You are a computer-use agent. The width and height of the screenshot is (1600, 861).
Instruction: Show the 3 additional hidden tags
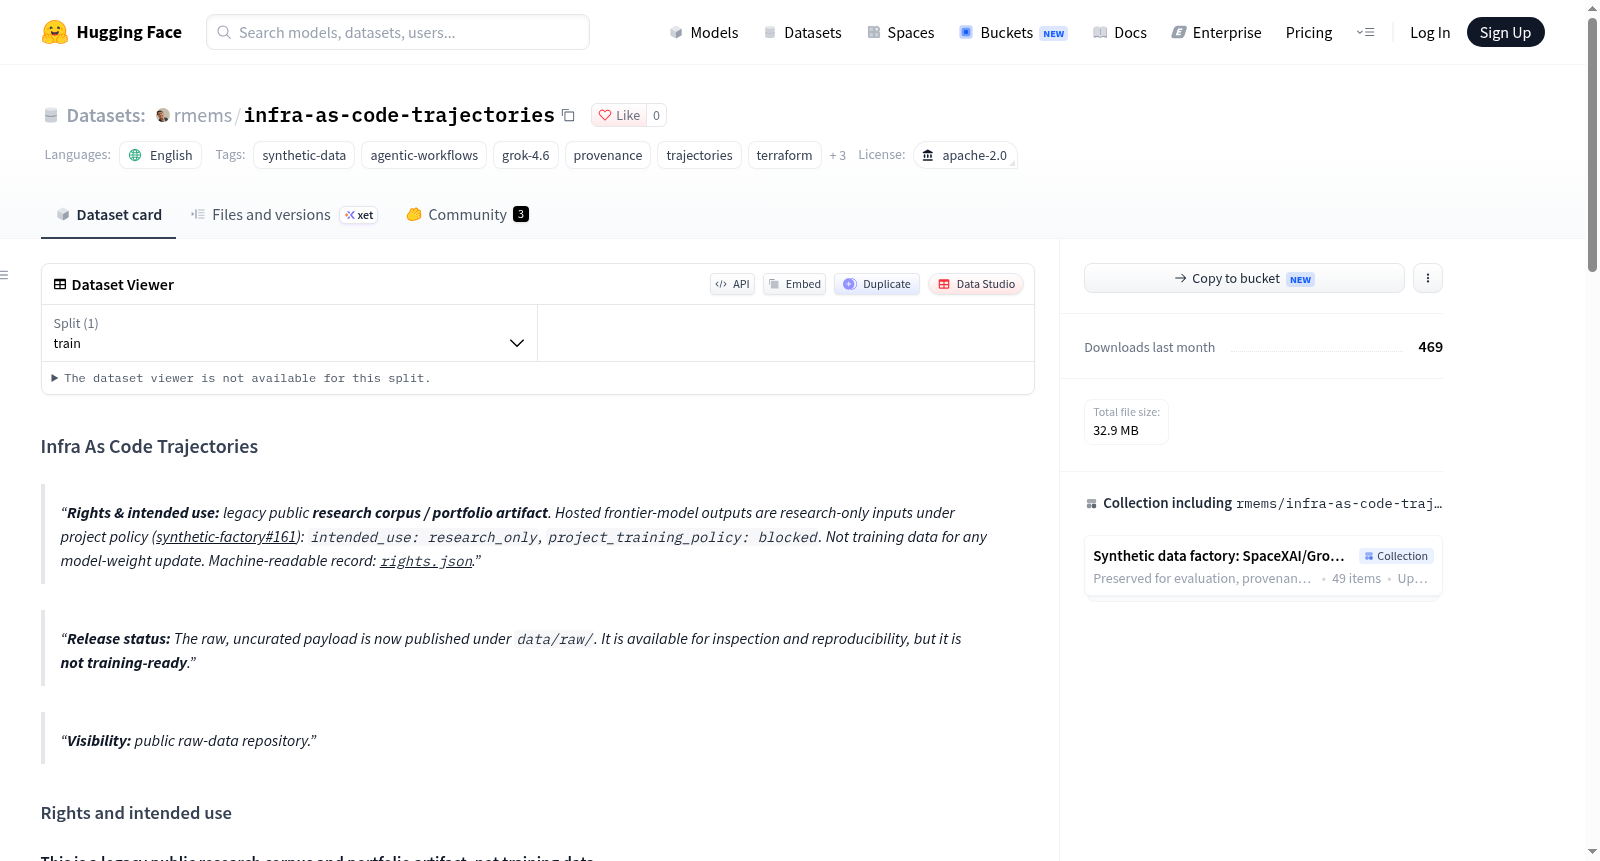coord(838,155)
